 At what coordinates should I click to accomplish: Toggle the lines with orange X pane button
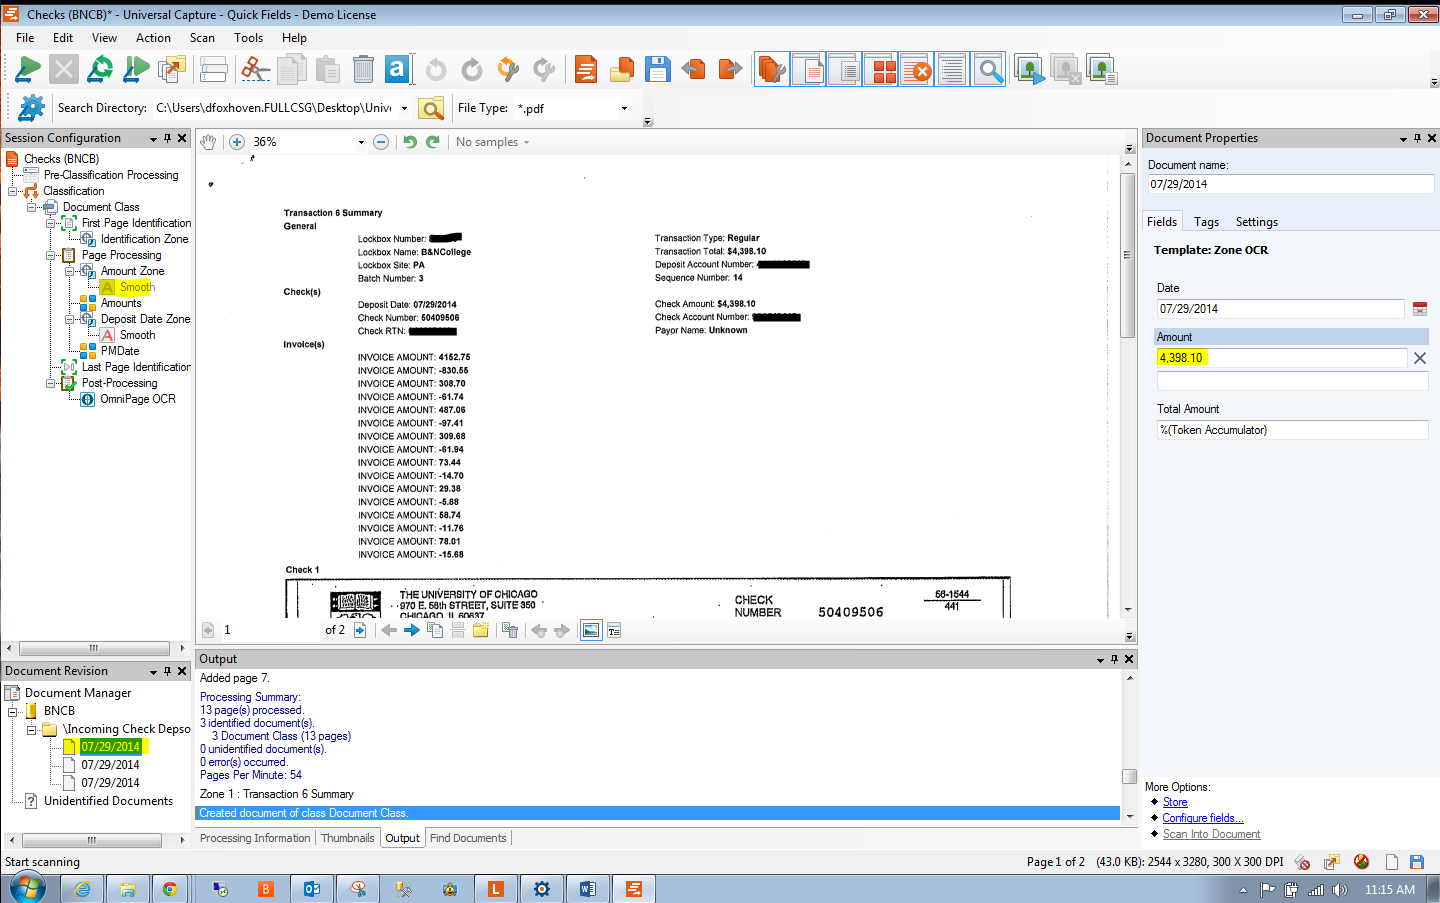point(916,69)
